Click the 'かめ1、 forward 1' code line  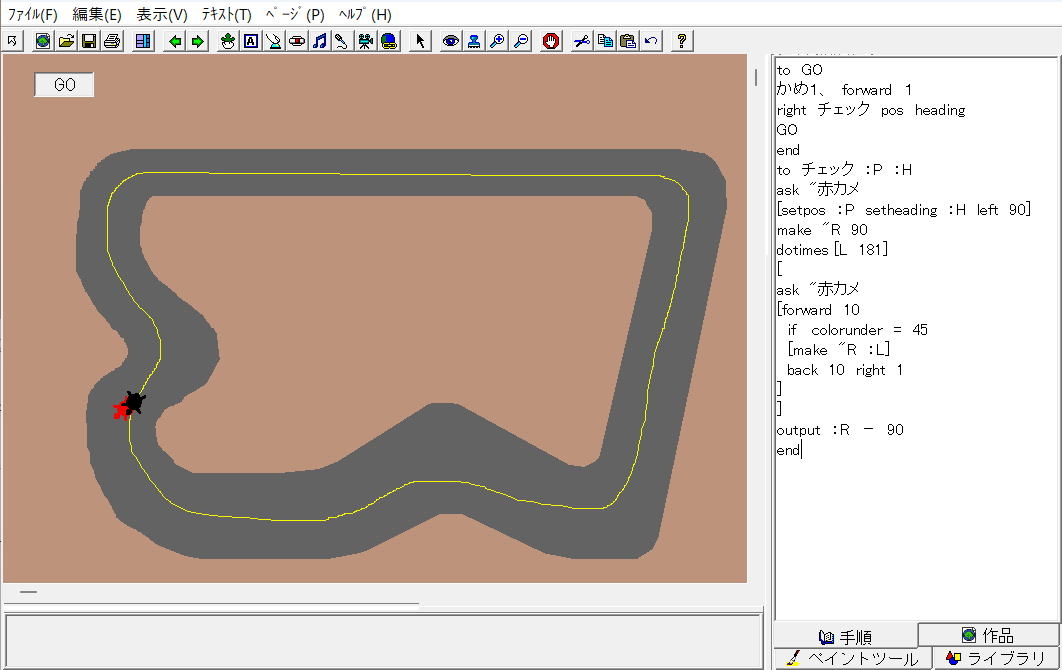tap(844, 89)
